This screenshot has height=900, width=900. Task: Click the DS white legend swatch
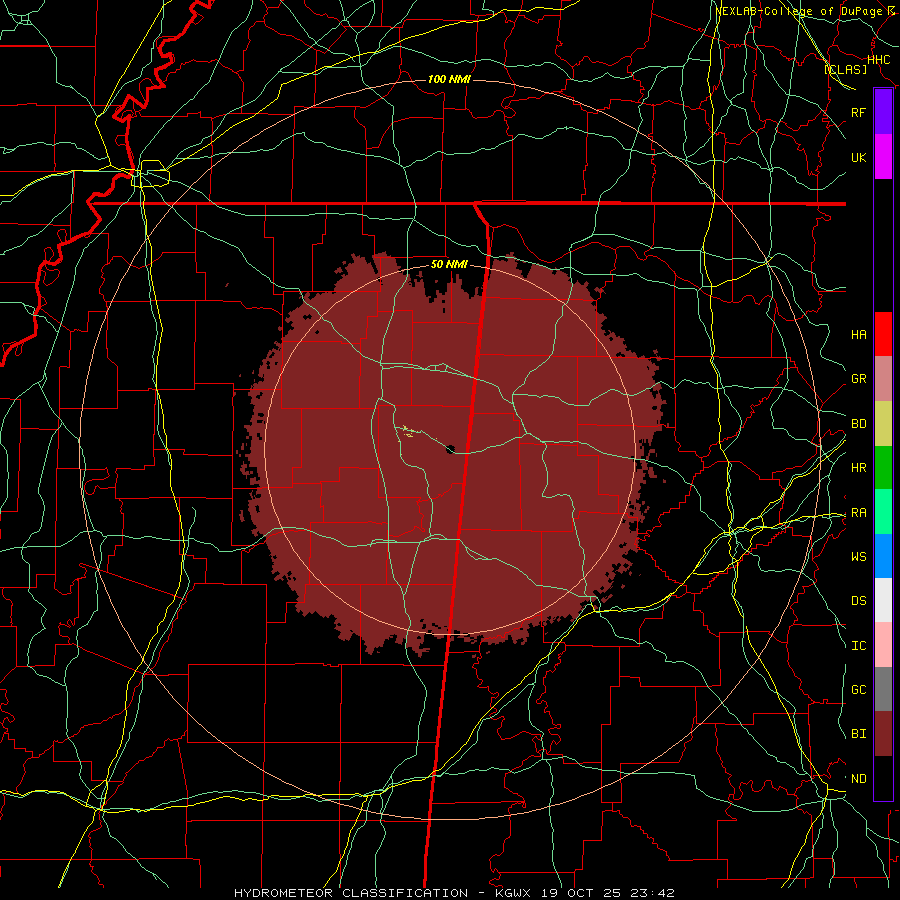883,600
